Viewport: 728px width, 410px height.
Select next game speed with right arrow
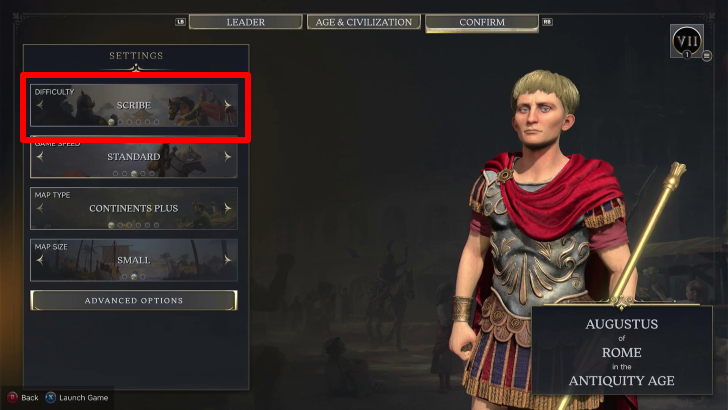228,156
